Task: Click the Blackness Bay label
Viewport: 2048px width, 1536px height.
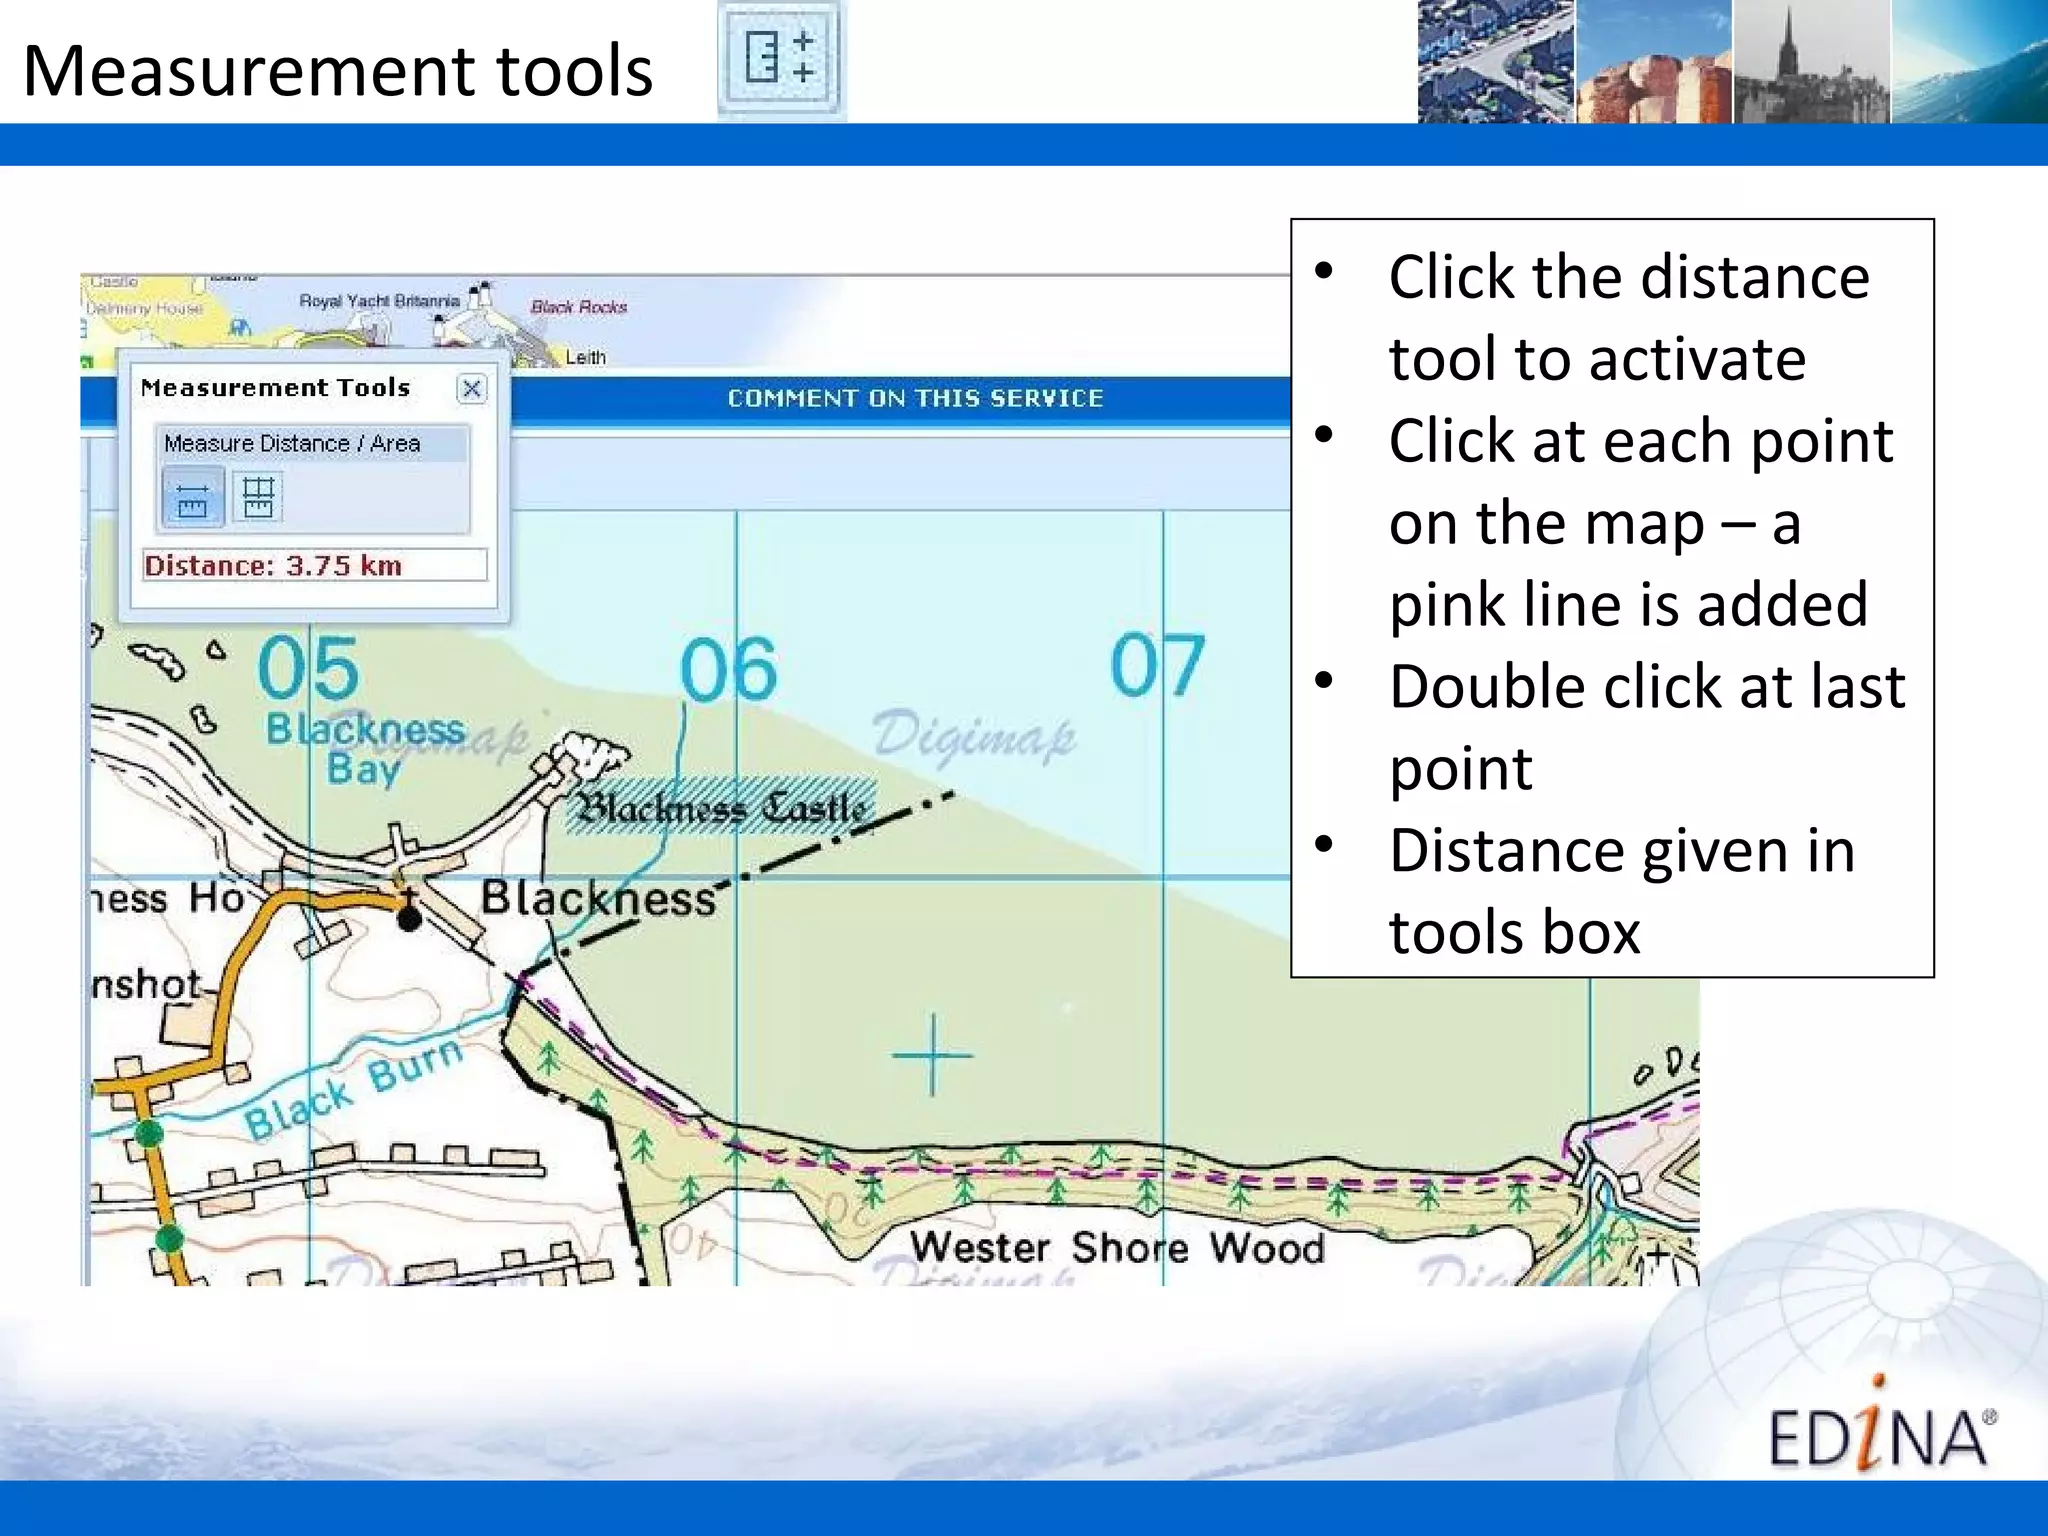Action: point(365,749)
